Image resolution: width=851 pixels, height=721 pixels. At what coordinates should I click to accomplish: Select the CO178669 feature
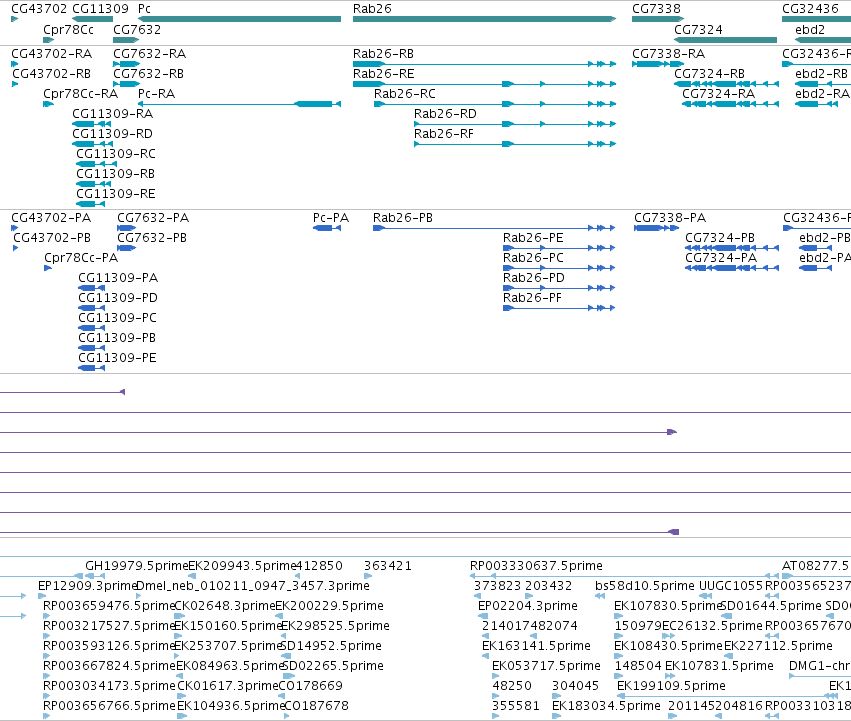310,686
